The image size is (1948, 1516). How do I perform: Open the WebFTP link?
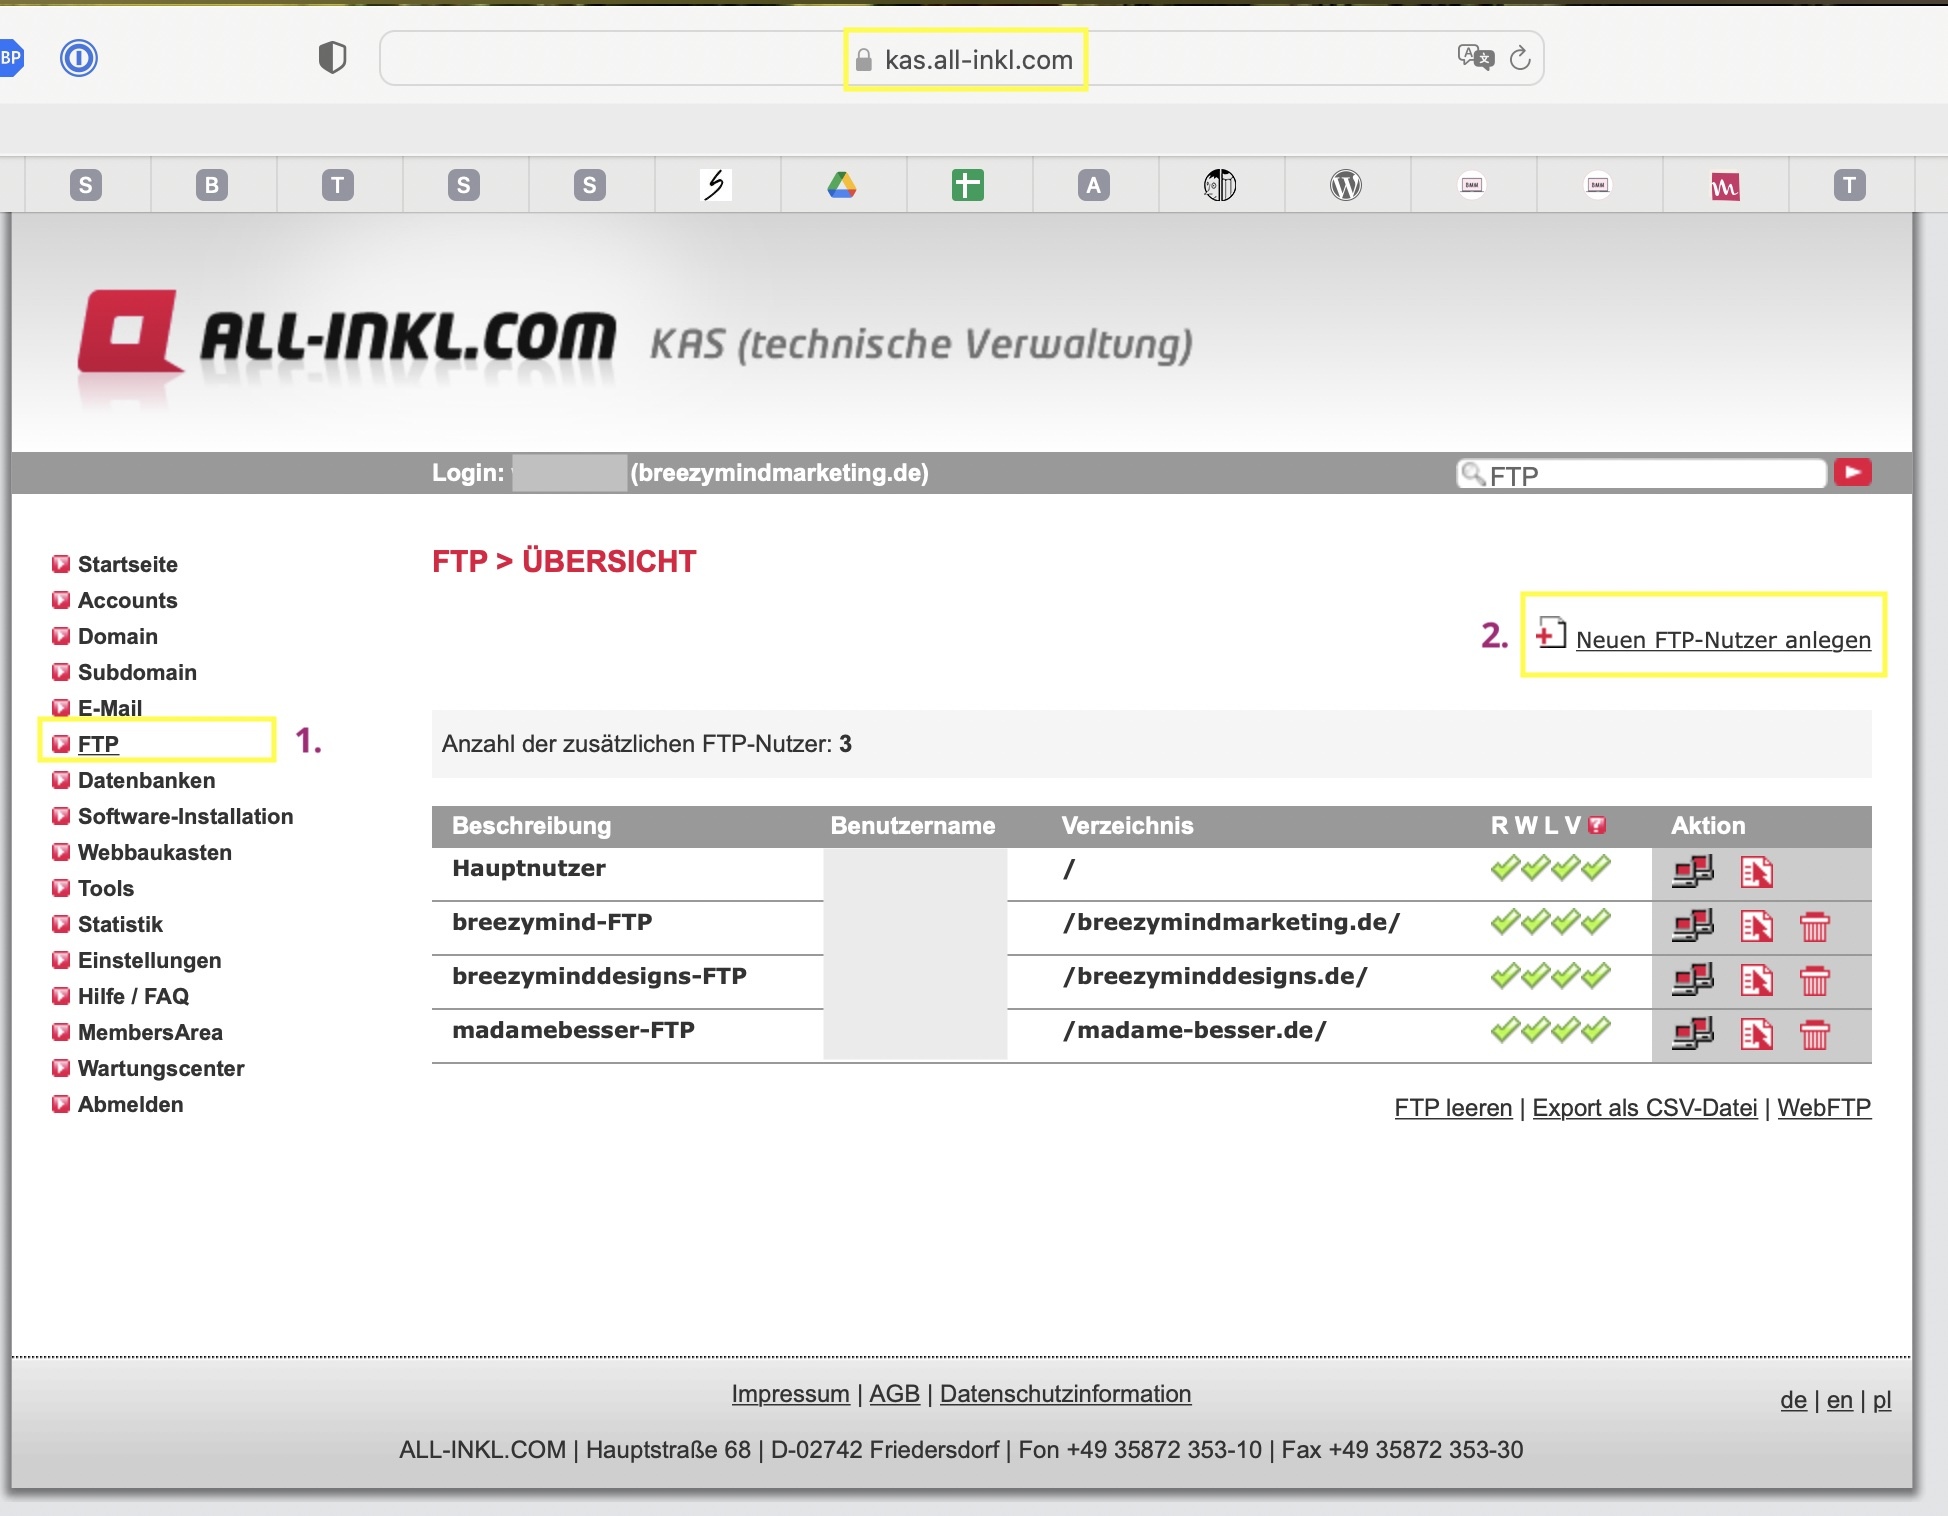tap(1824, 1108)
